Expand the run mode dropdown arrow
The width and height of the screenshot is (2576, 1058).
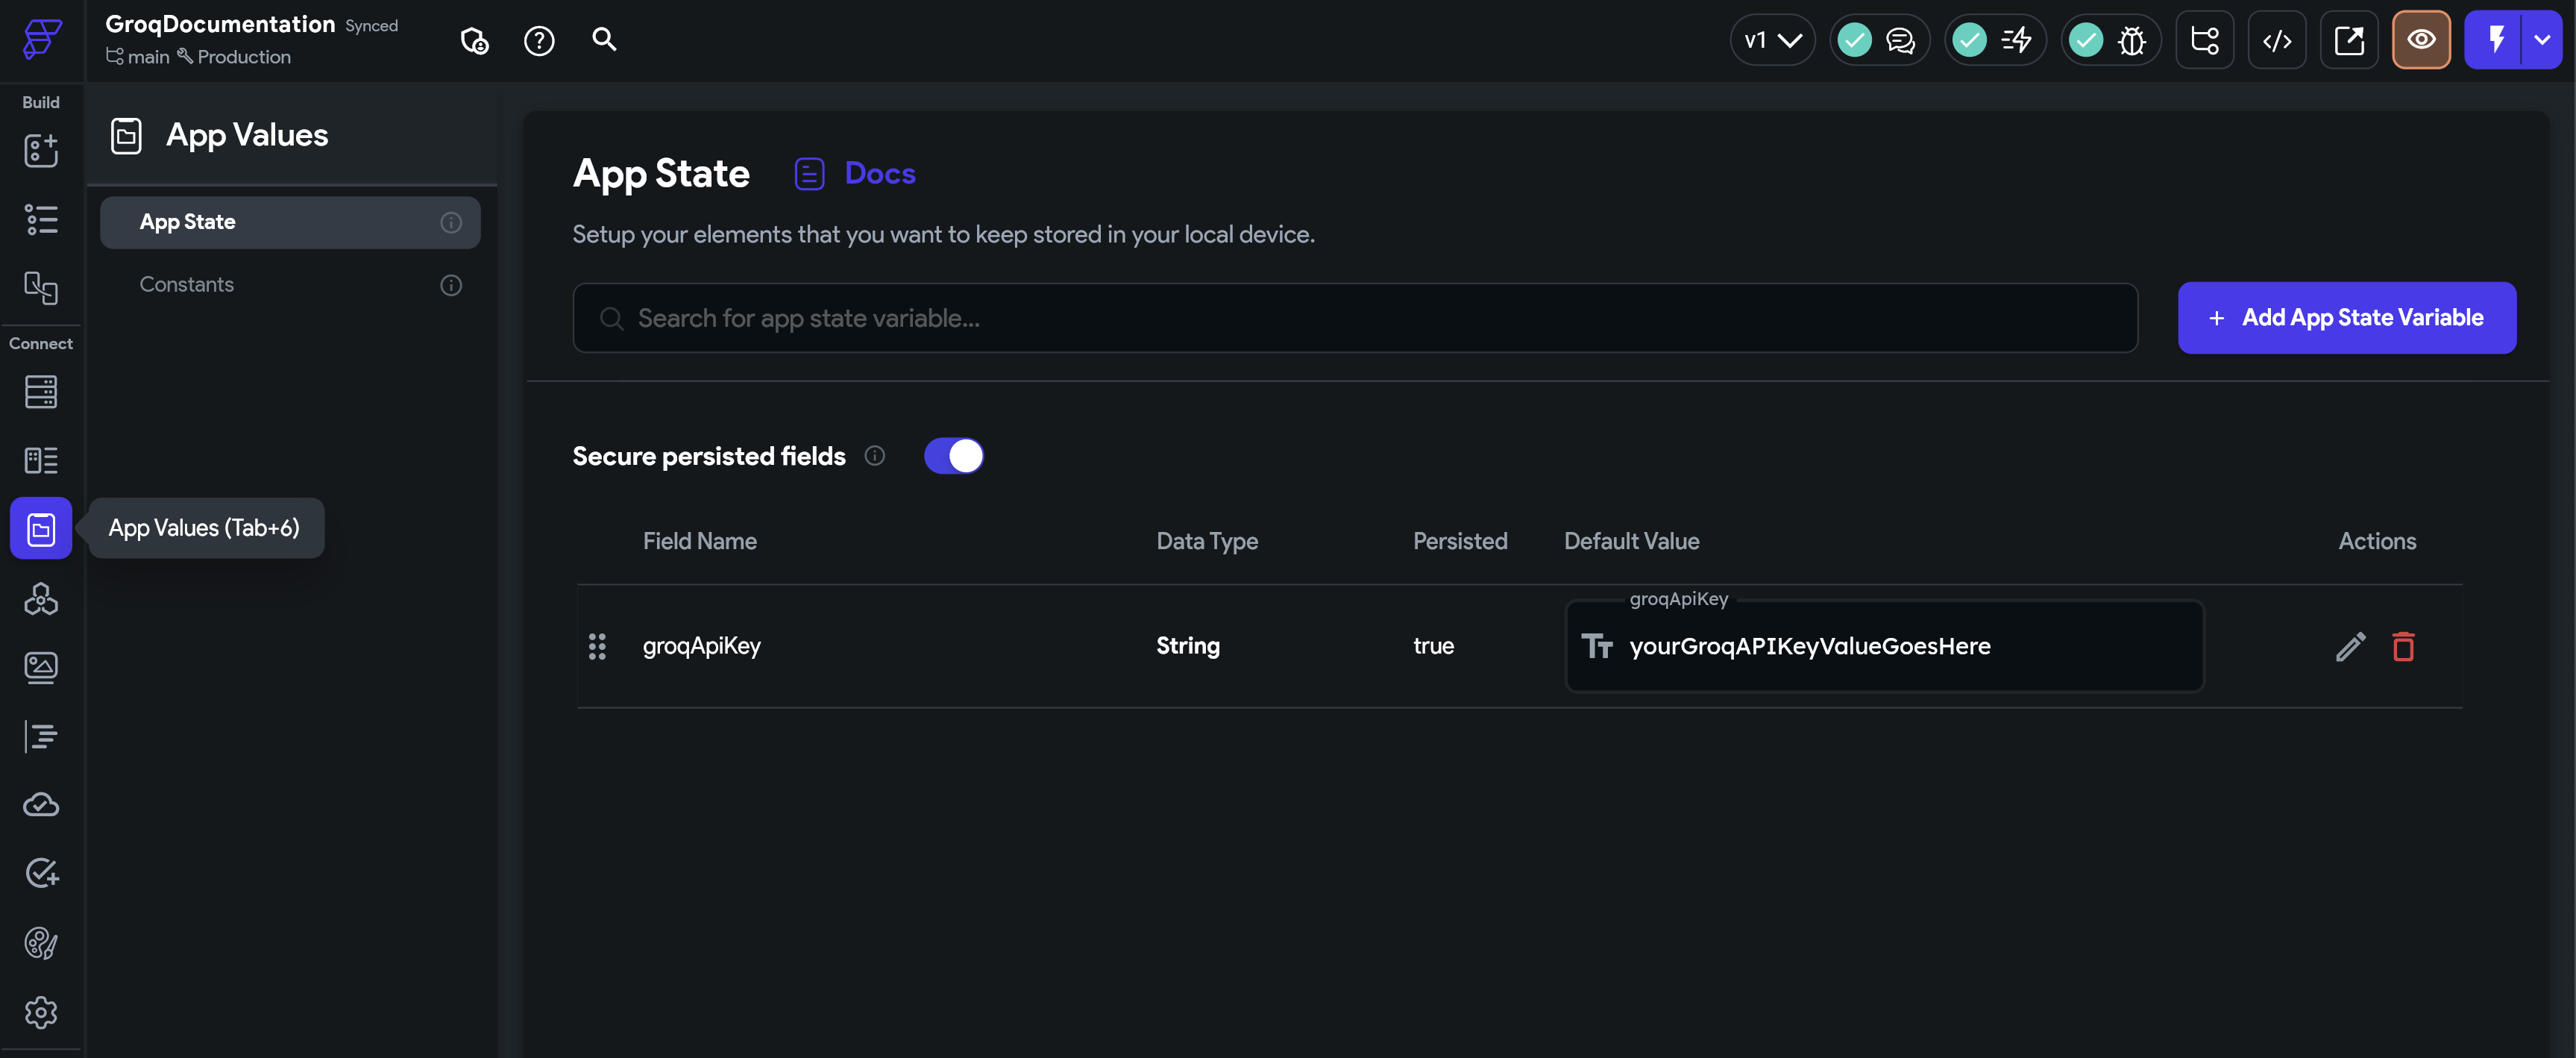pyautogui.click(x=2542, y=40)
